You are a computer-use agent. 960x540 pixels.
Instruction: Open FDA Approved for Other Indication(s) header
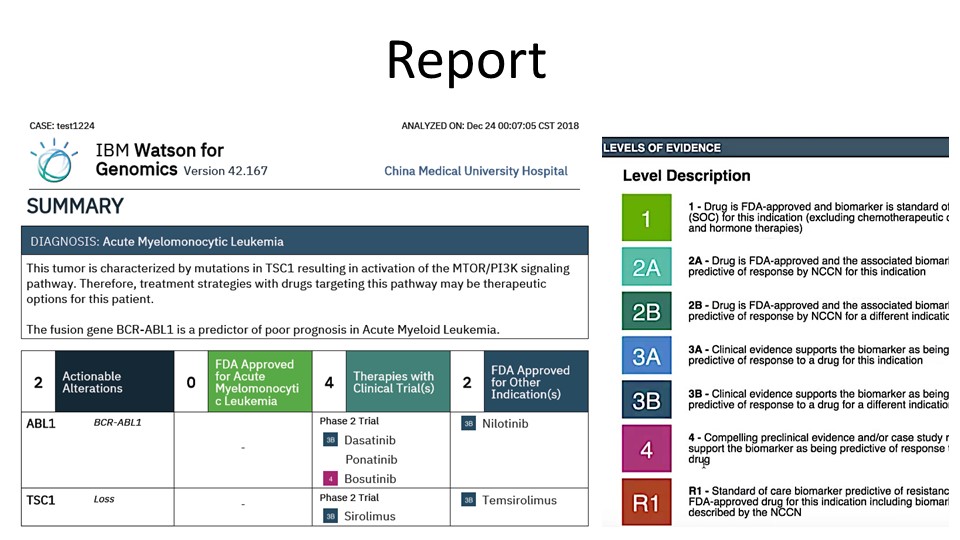[536, 382]
